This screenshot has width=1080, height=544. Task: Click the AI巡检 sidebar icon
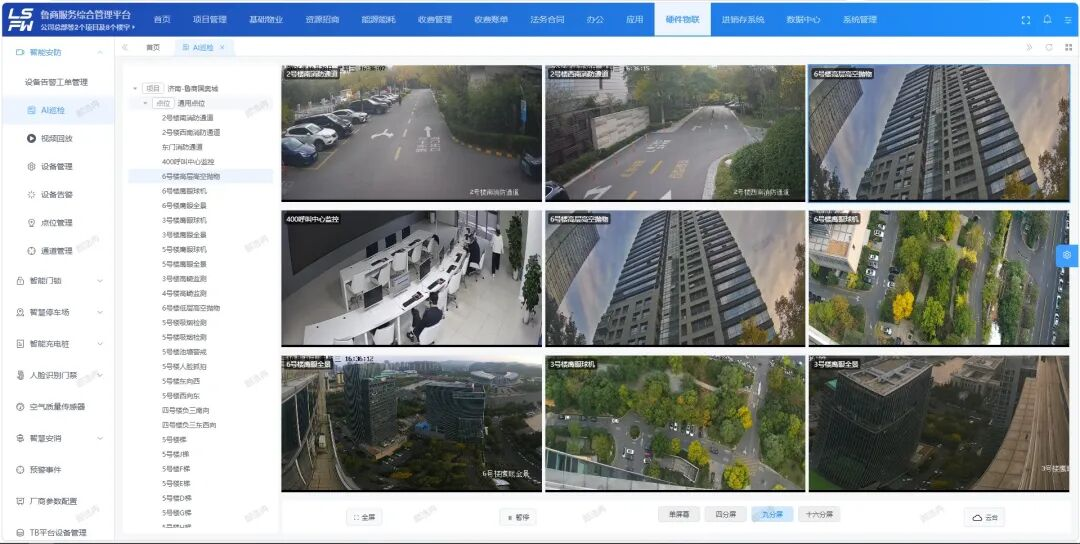pyautogui.click(x=31, y=110)
